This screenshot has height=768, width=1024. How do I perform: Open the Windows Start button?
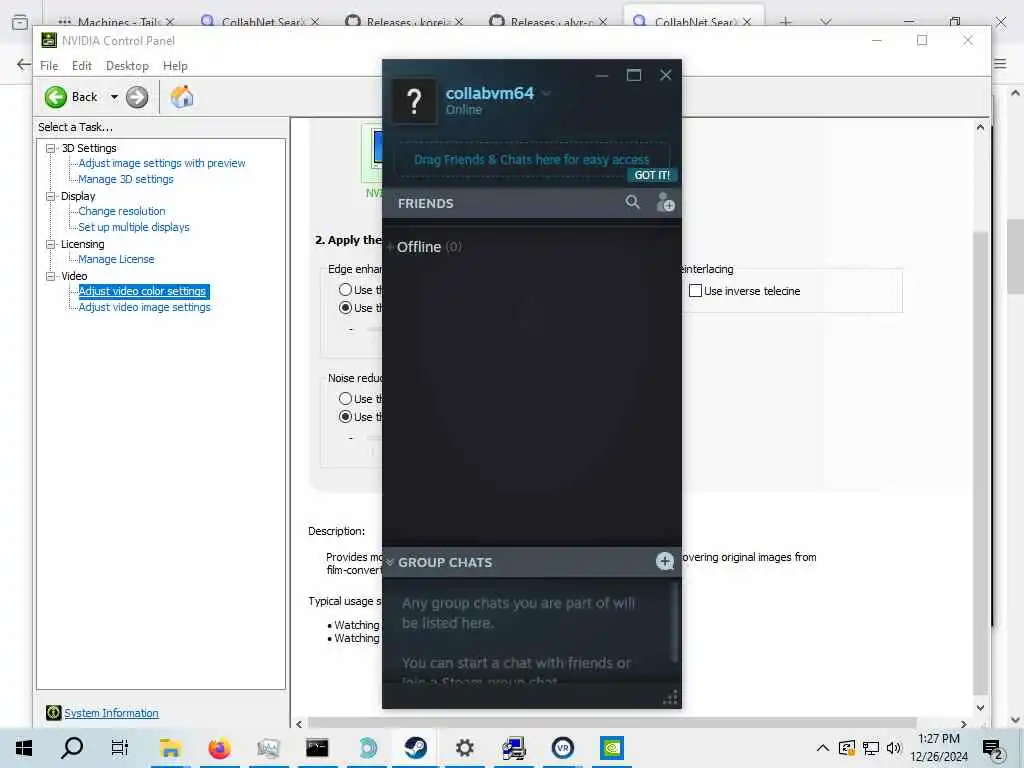[x=24, y=748]
